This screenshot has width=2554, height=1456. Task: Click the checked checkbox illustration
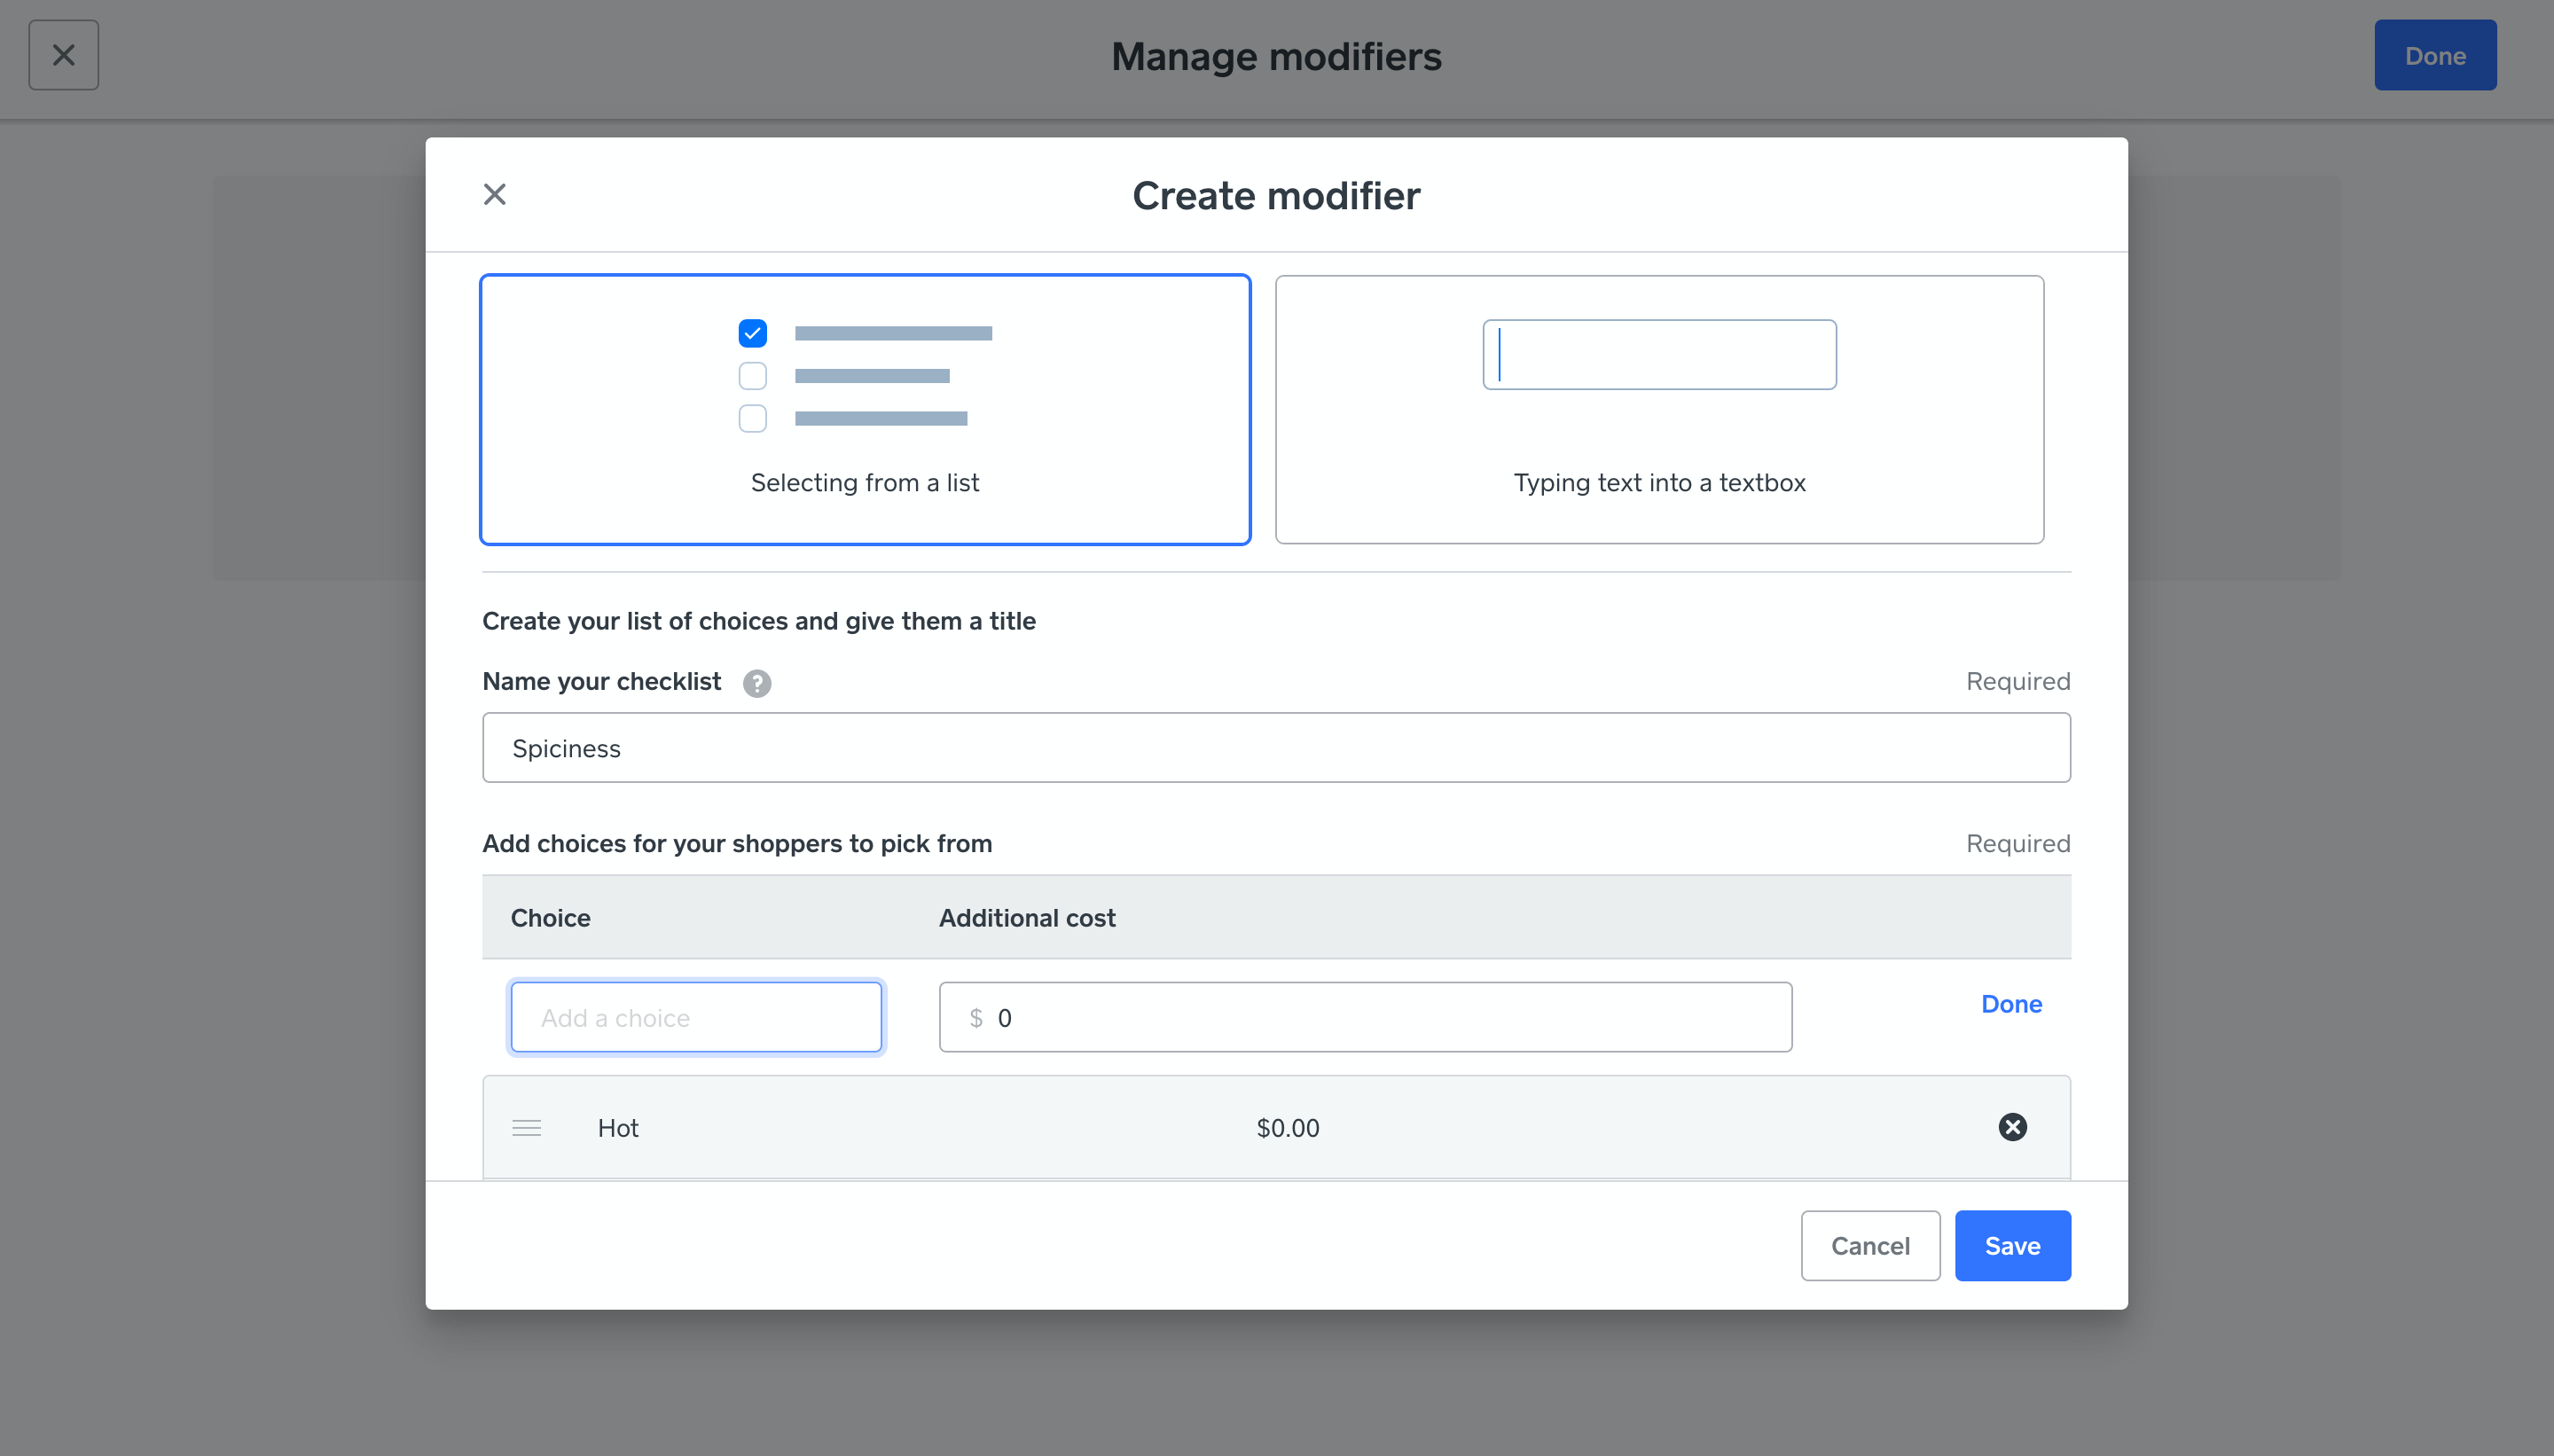tap(752, 333)
